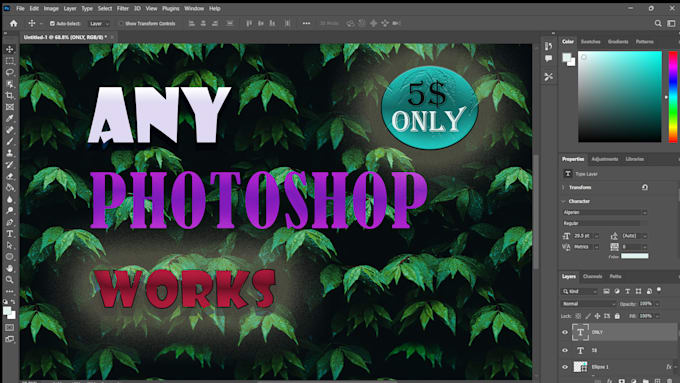The width and height of the screenshot is (680, 383).
Task: Toggle the layer filter on/off switch
Action: (x=659, y=289)
